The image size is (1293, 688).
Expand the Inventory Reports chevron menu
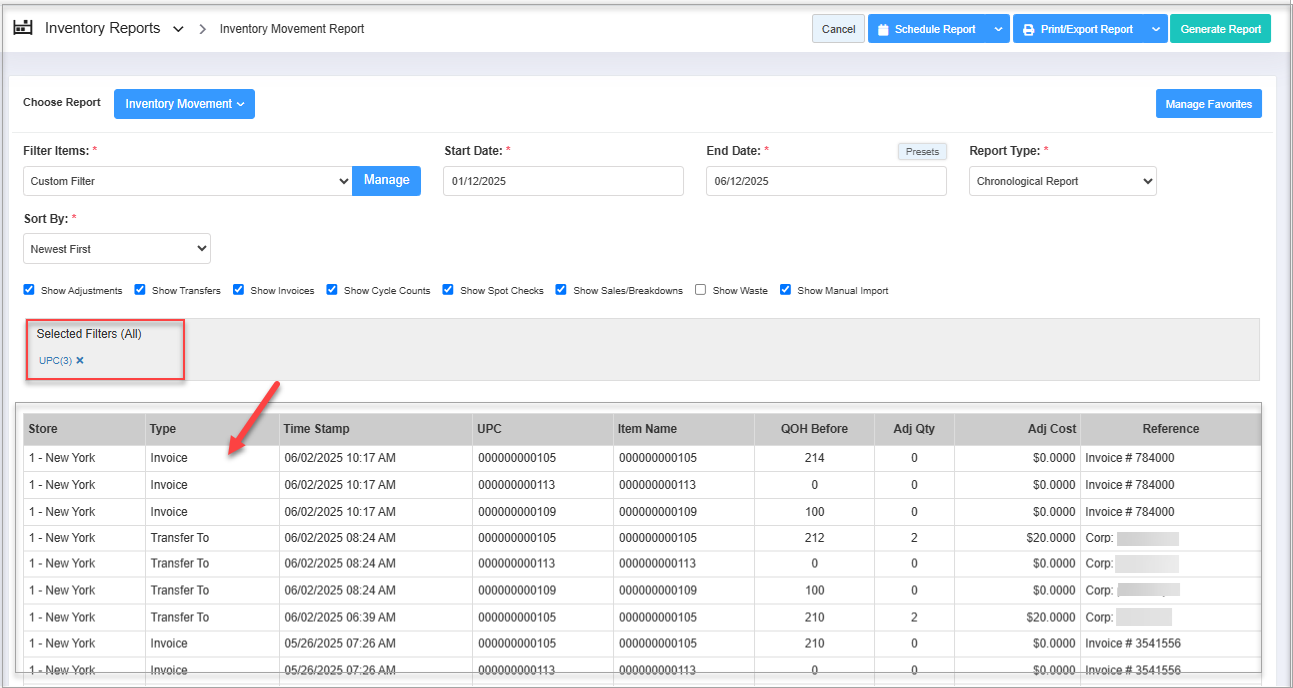(x=178, y=30)
